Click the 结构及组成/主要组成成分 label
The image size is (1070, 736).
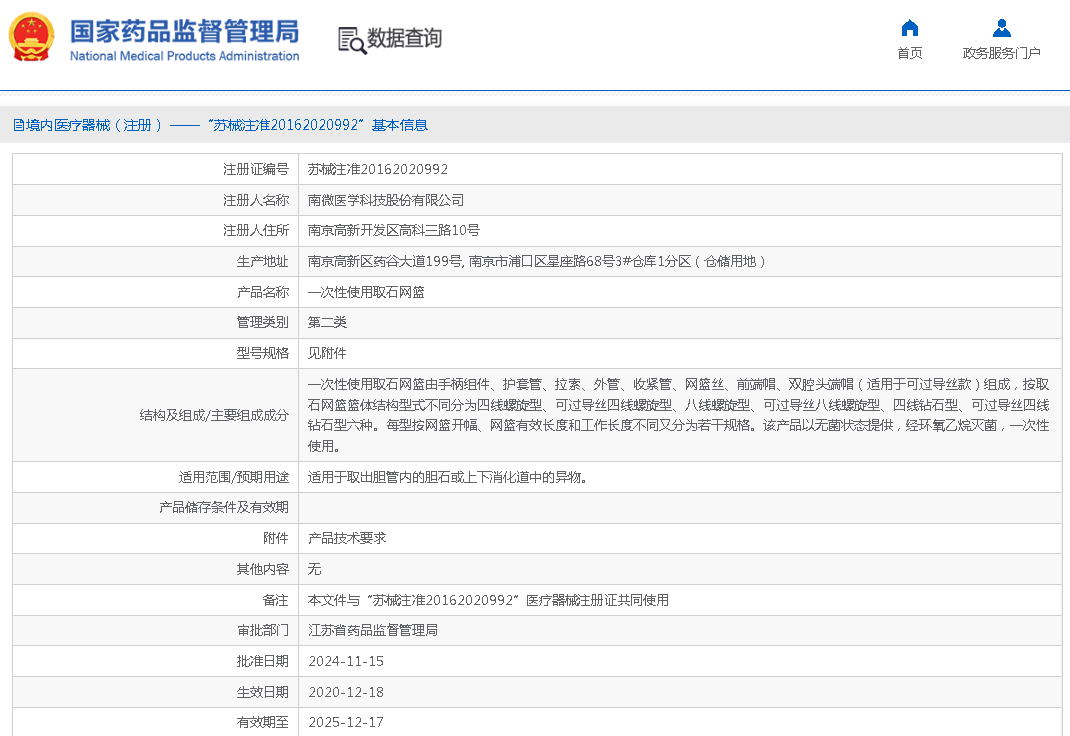tap(214, 415)
